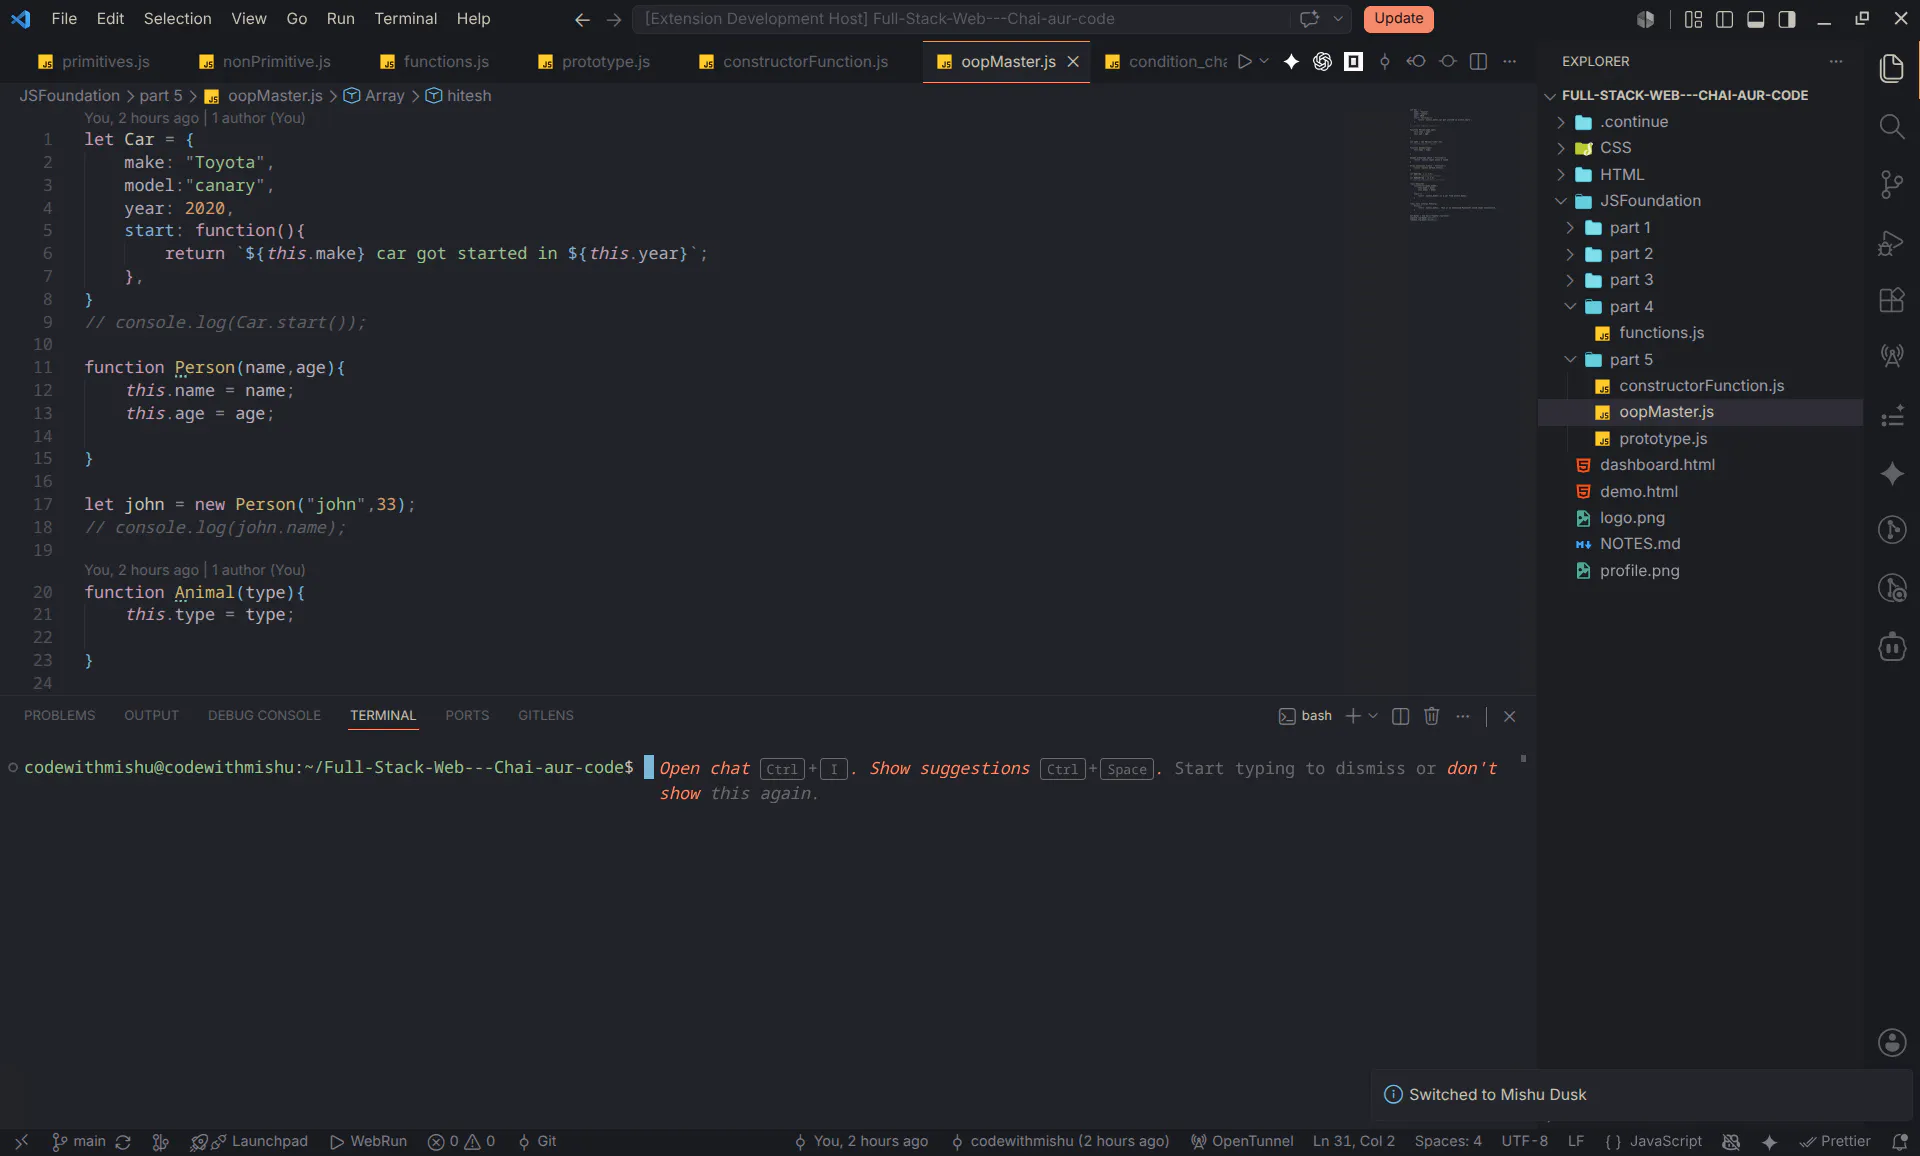1920x1156 pixels.
Task: Click the go forward arrow in title bar
Action: coord(614,19)
